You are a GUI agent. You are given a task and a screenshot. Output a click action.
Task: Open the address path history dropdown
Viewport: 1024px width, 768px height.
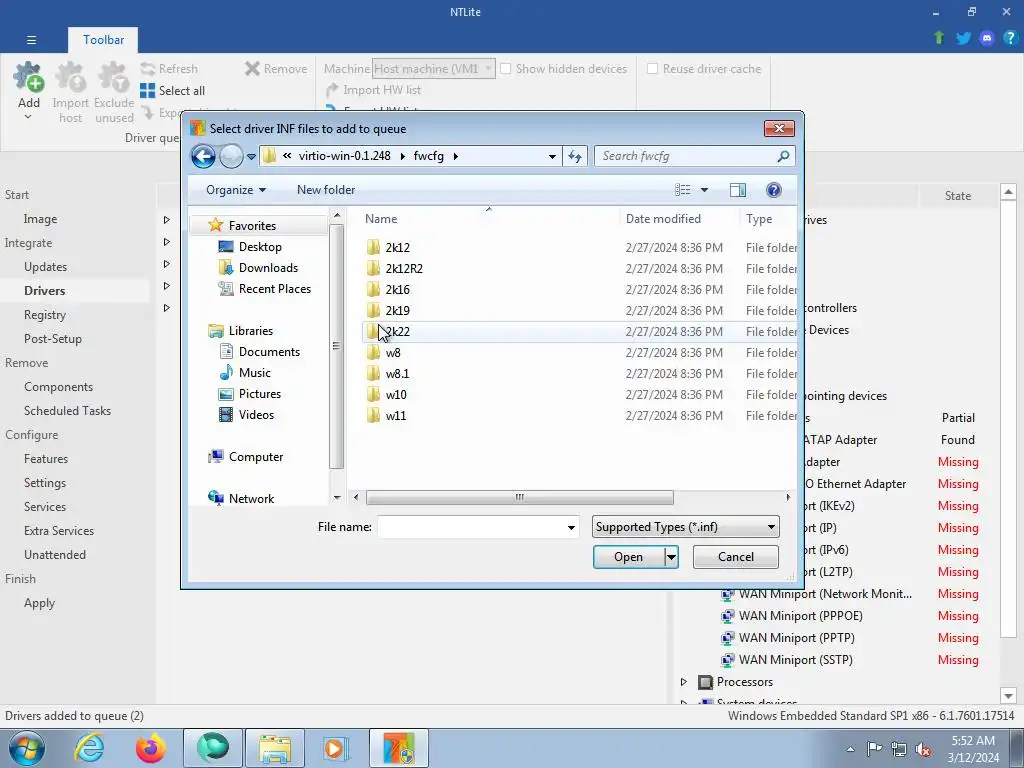pyautogui.click(x=552, y=156)
